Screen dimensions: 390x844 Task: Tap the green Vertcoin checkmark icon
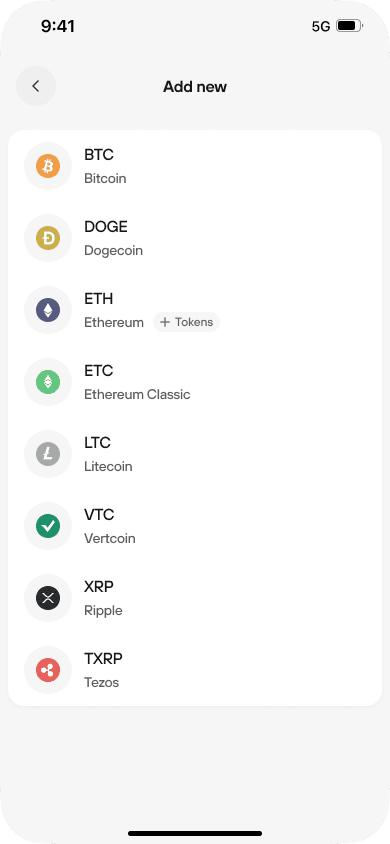click(48, 526)
